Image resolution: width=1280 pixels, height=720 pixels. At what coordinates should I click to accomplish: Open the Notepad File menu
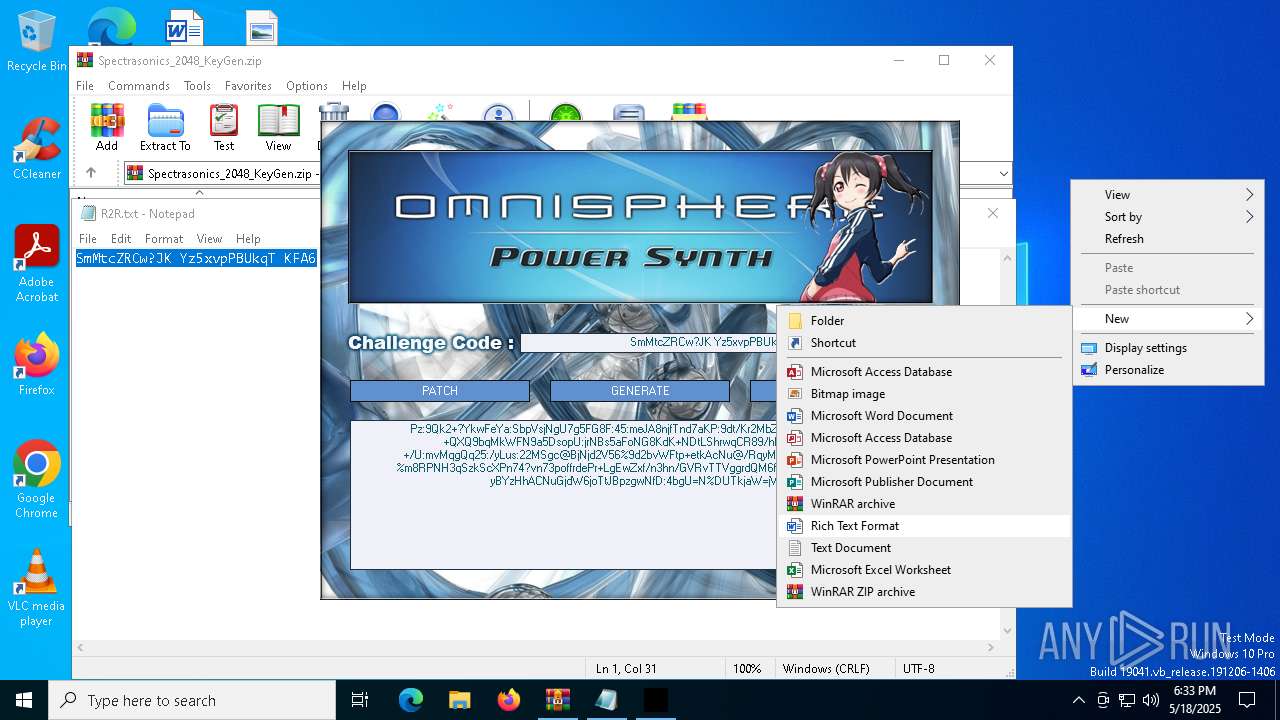tap(88, 239)
